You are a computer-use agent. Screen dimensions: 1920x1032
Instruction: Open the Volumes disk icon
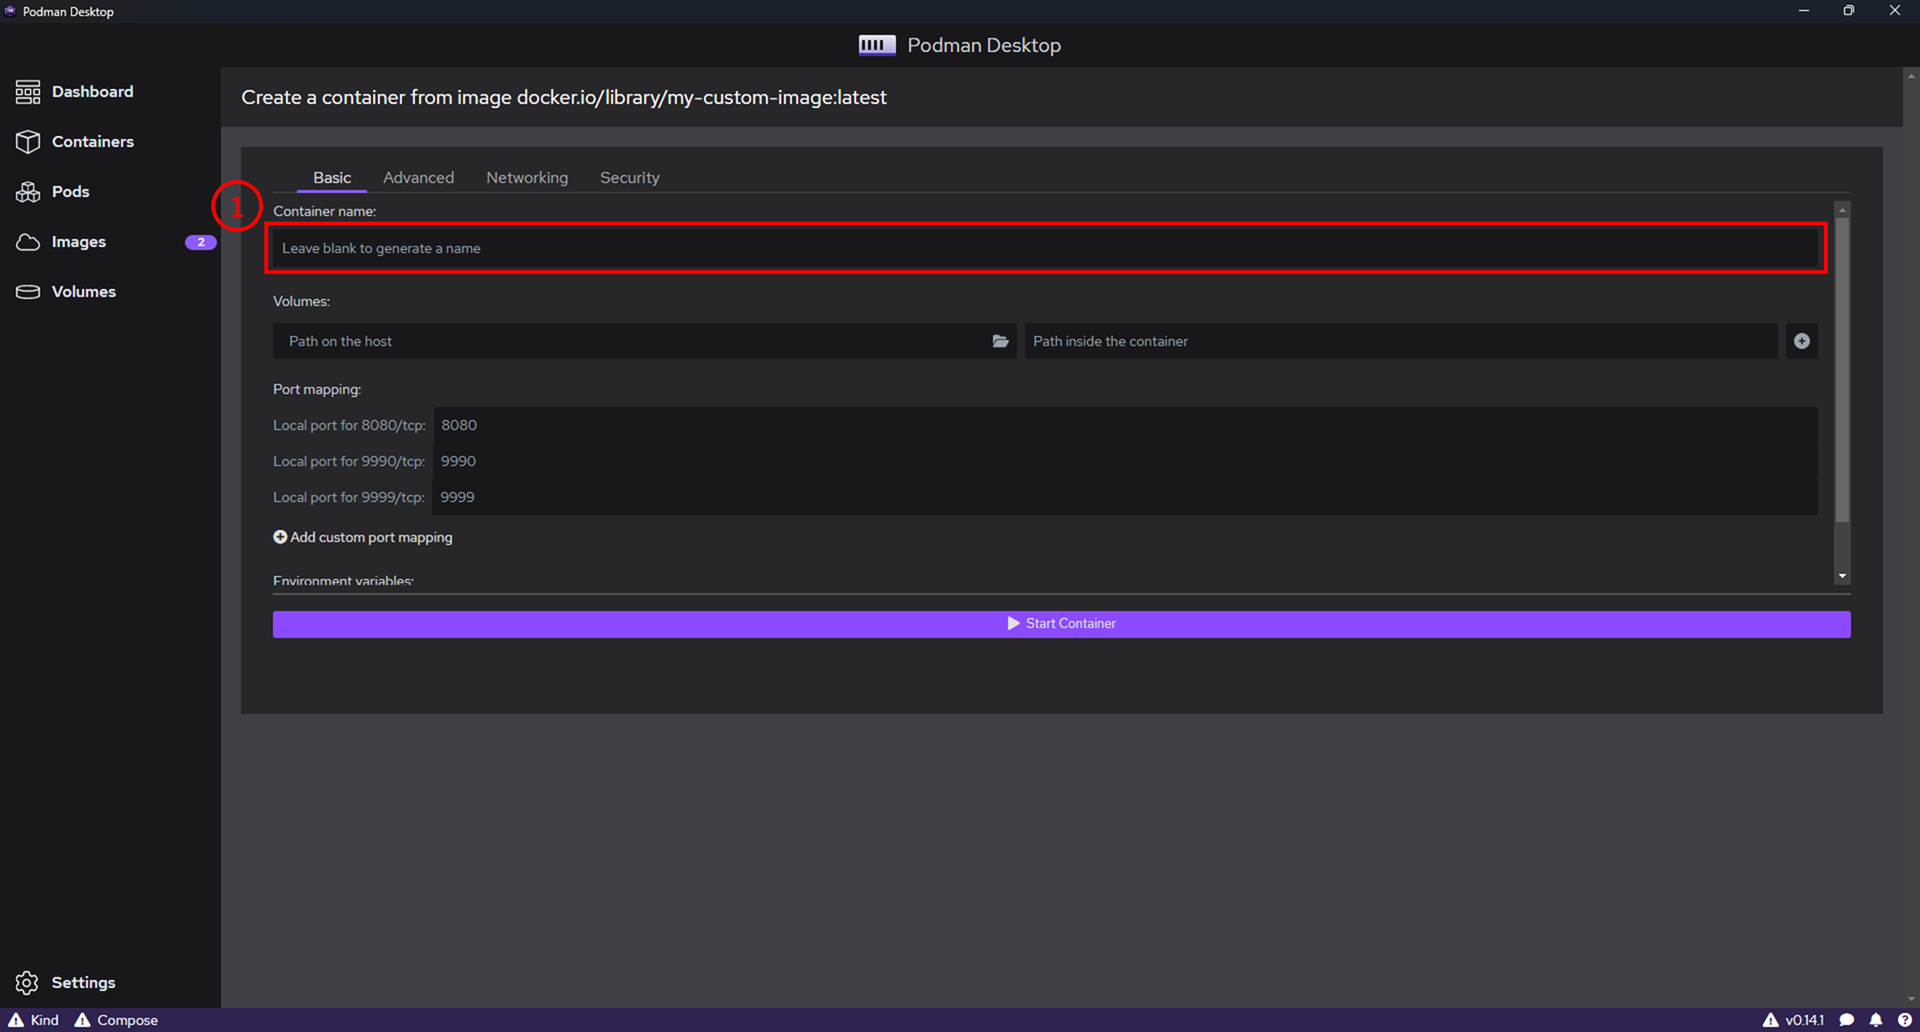tap(28, 292)
